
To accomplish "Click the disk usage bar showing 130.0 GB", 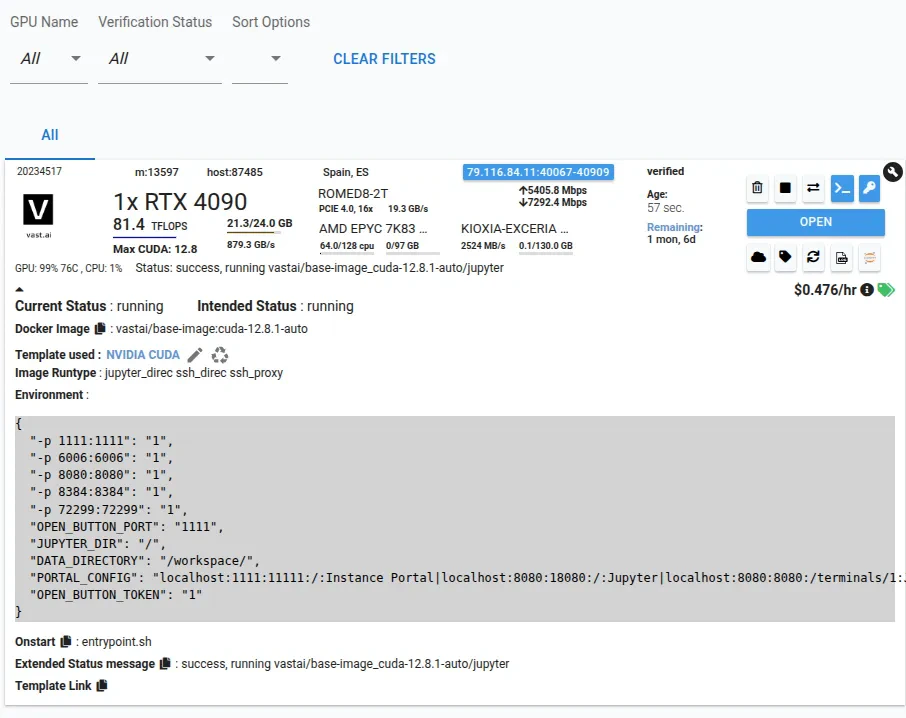I will [x=545, y=245].
